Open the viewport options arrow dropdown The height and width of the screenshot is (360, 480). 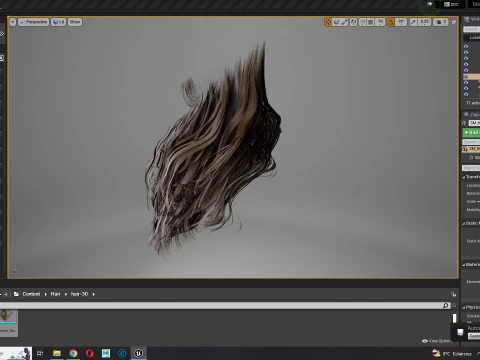13,22
